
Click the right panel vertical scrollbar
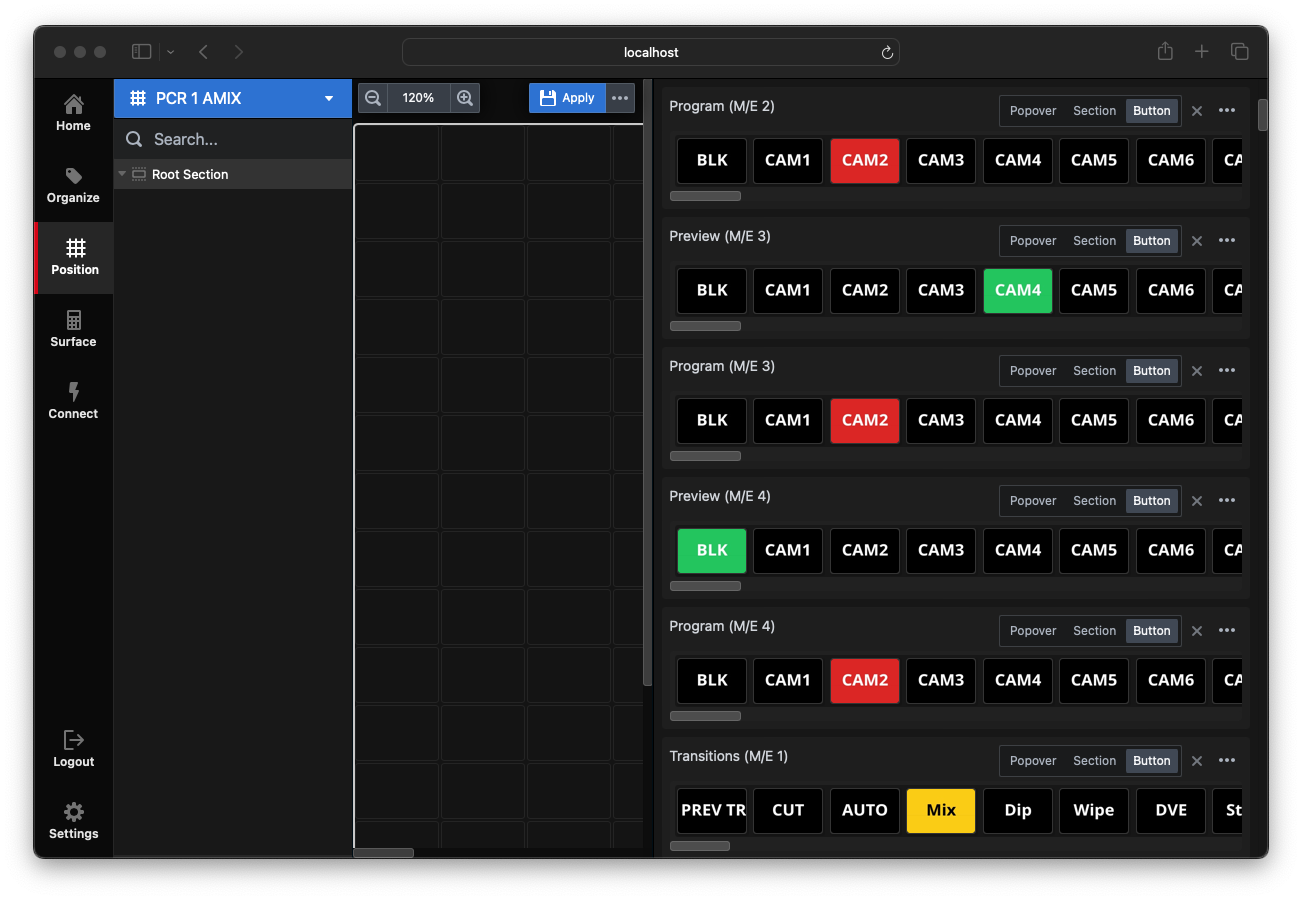point(1262,115)
